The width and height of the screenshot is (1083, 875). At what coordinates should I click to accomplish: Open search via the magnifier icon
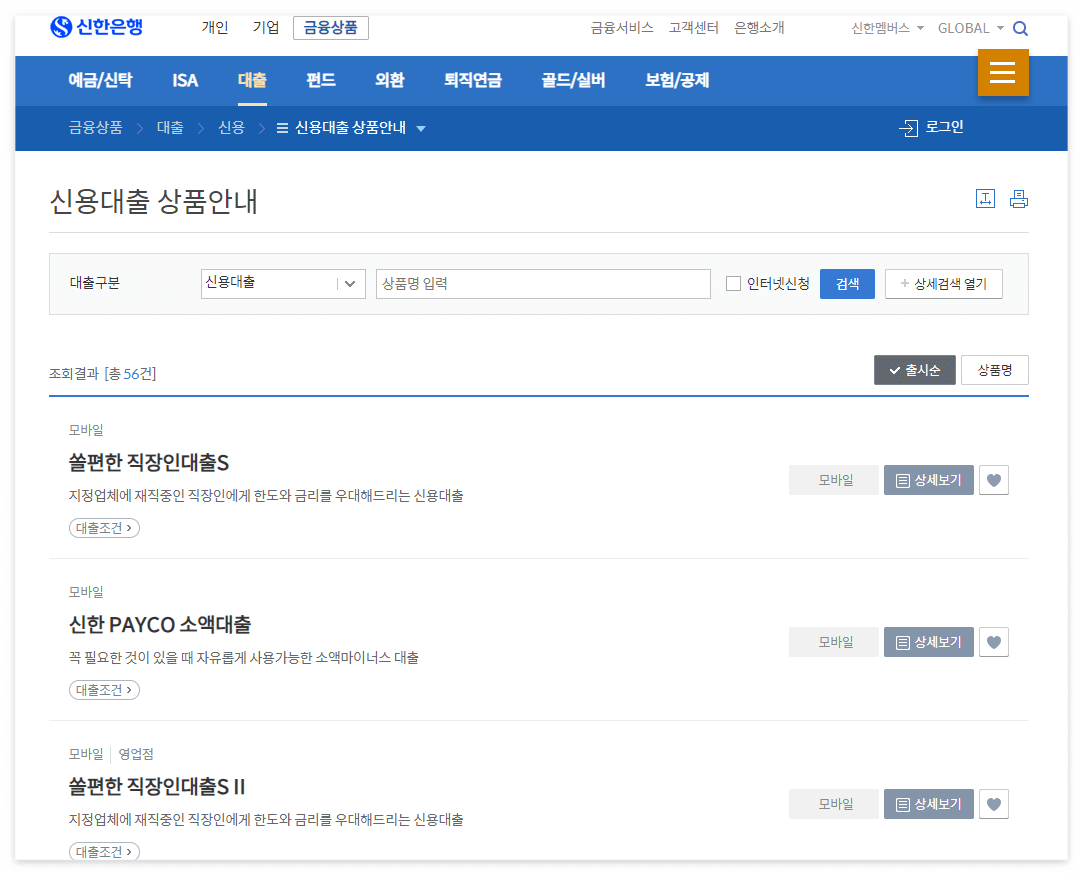(x=1021, y=28)
